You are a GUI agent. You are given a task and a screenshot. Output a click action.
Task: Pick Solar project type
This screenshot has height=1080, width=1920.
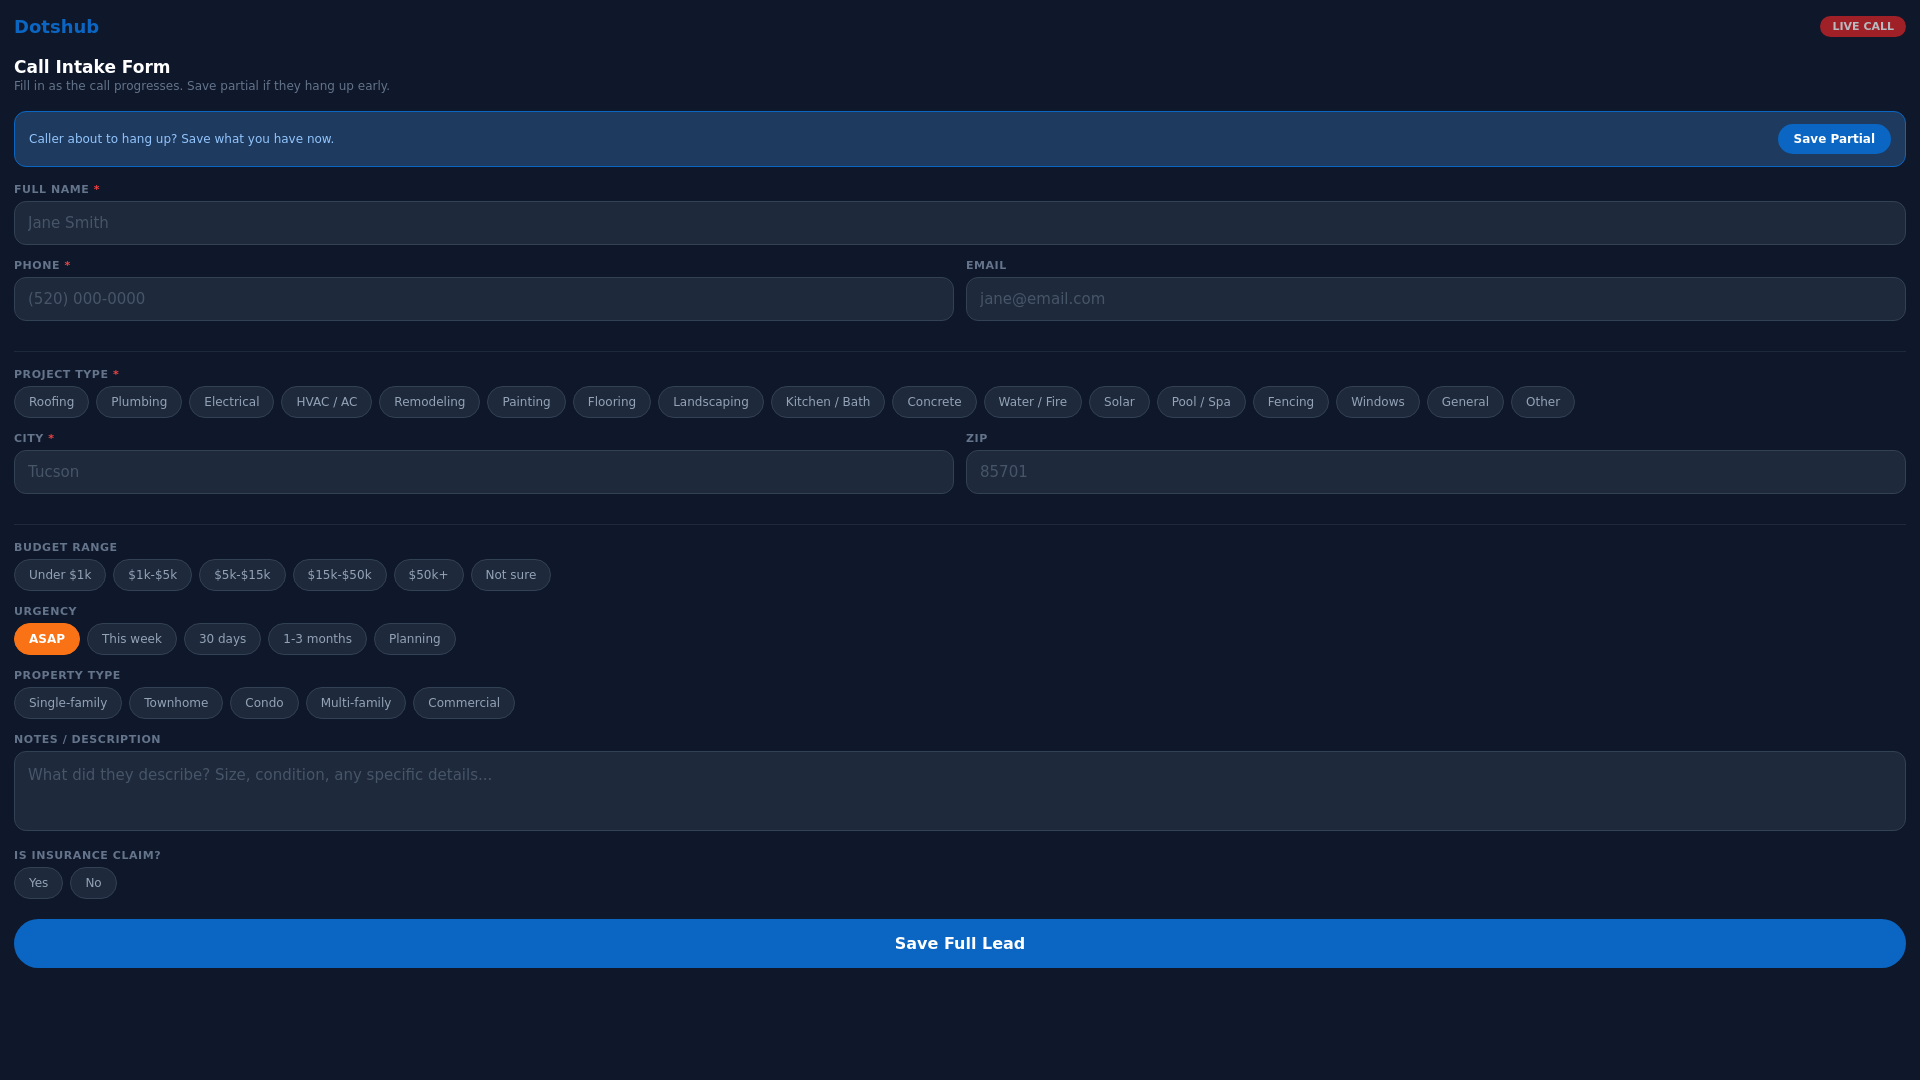(1119, 402)
